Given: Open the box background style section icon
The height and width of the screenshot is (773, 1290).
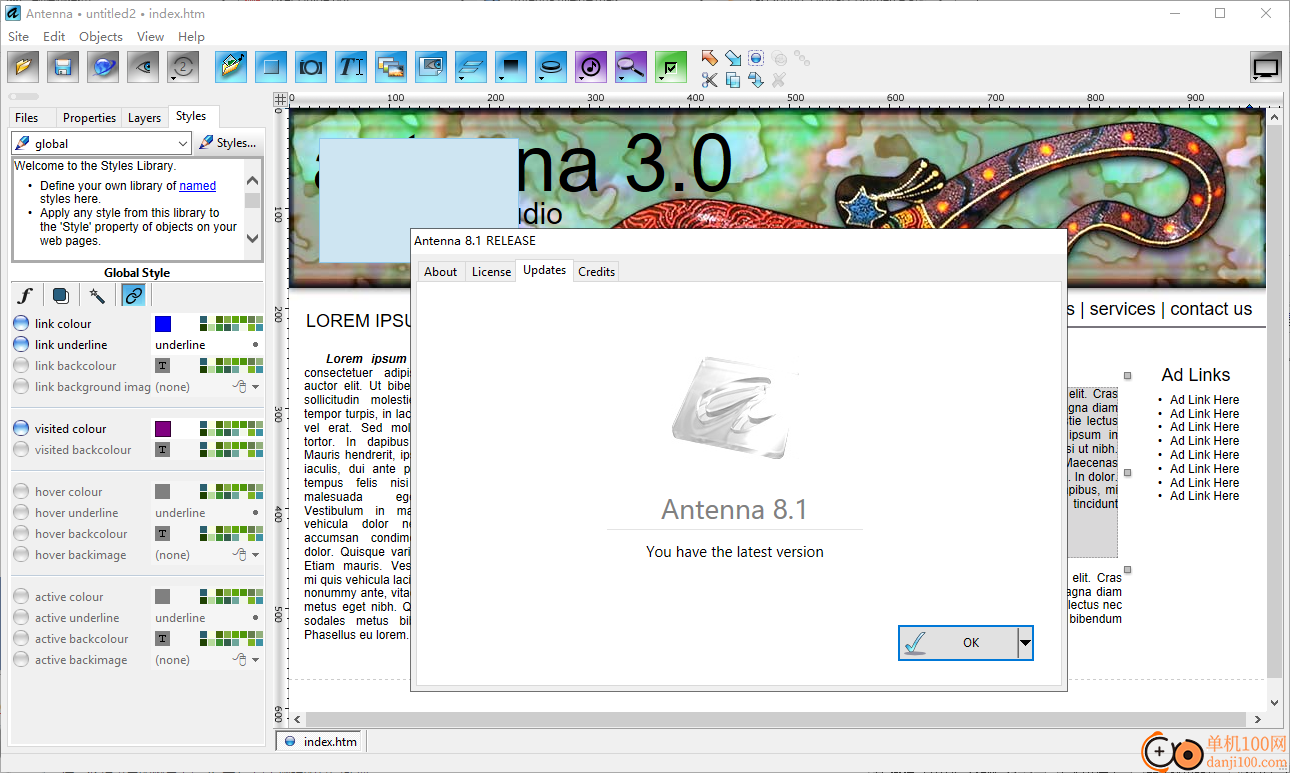Looking at the screenshot, I should [61, 295].
